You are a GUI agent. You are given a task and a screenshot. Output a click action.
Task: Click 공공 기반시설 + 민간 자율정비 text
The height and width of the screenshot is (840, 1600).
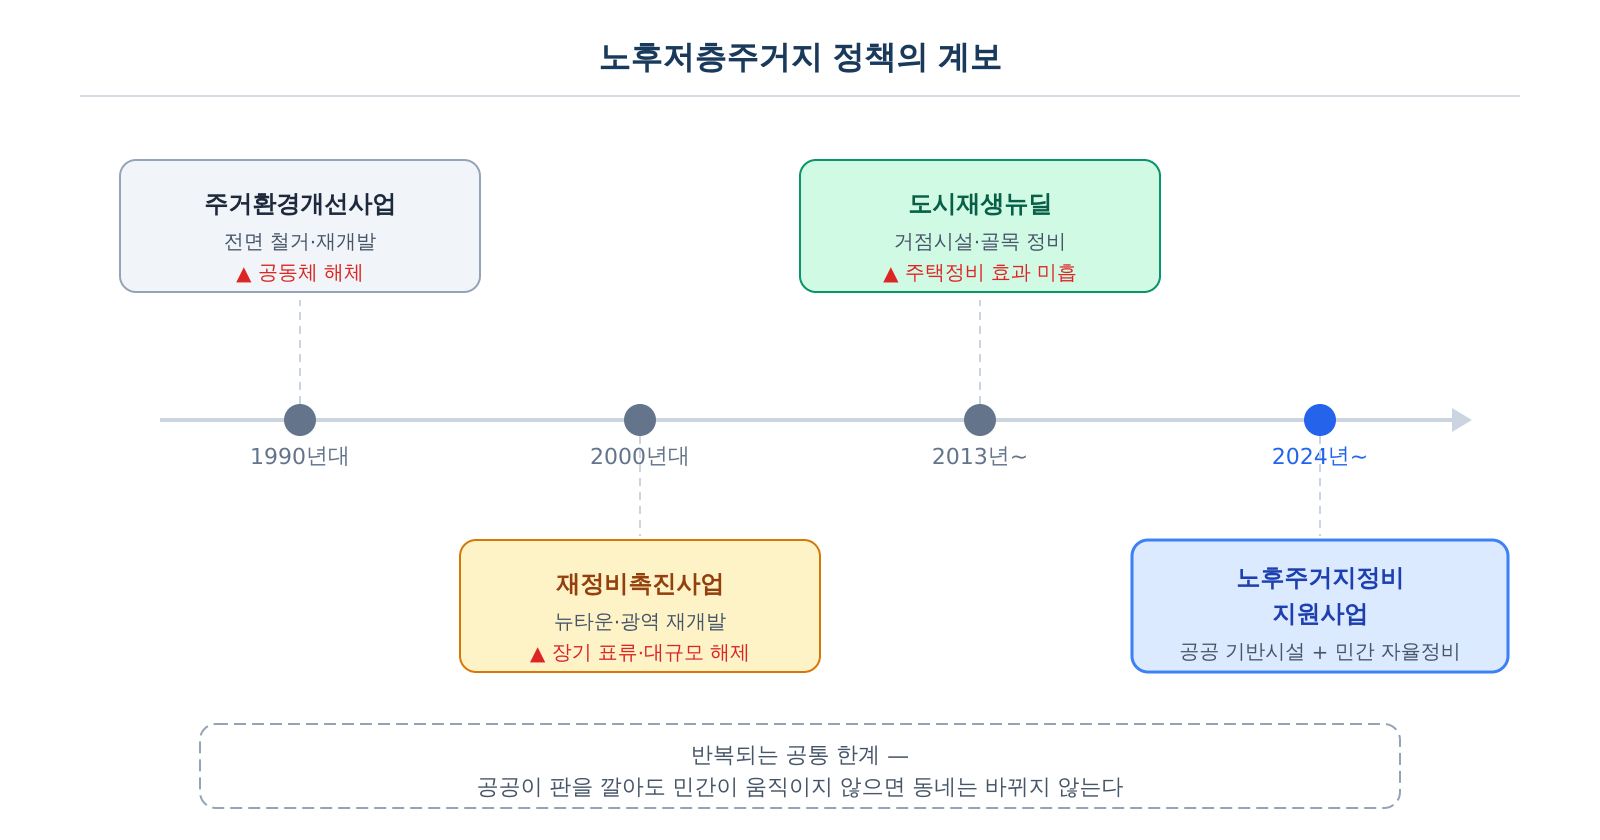click(1320, 652)
